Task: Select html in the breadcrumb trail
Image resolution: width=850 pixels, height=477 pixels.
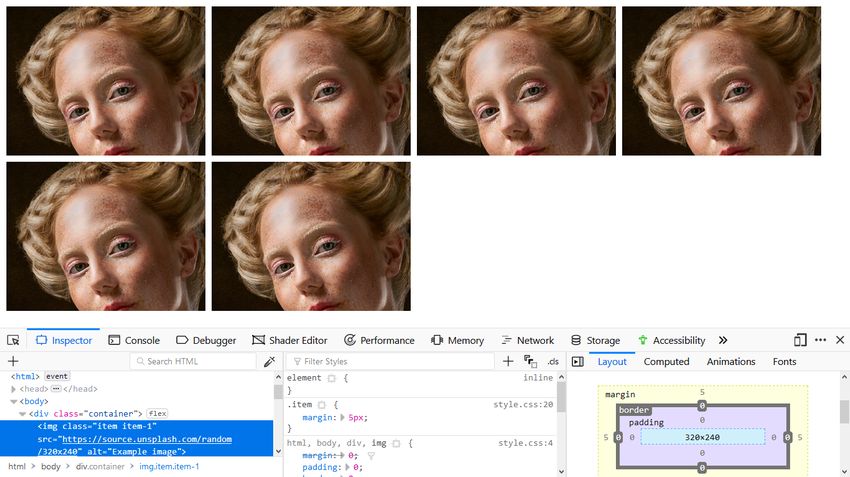Action: coord(17,467)
